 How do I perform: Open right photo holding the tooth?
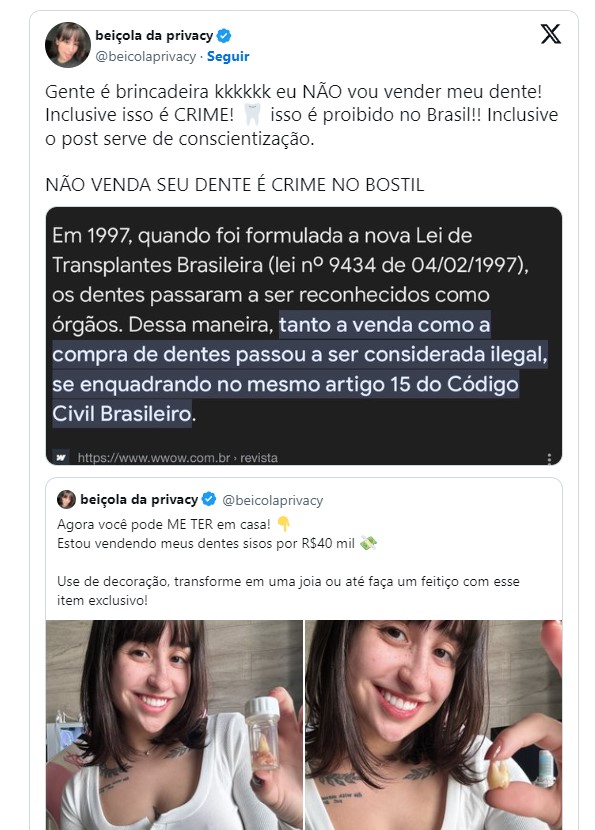[x=434, y=725]
